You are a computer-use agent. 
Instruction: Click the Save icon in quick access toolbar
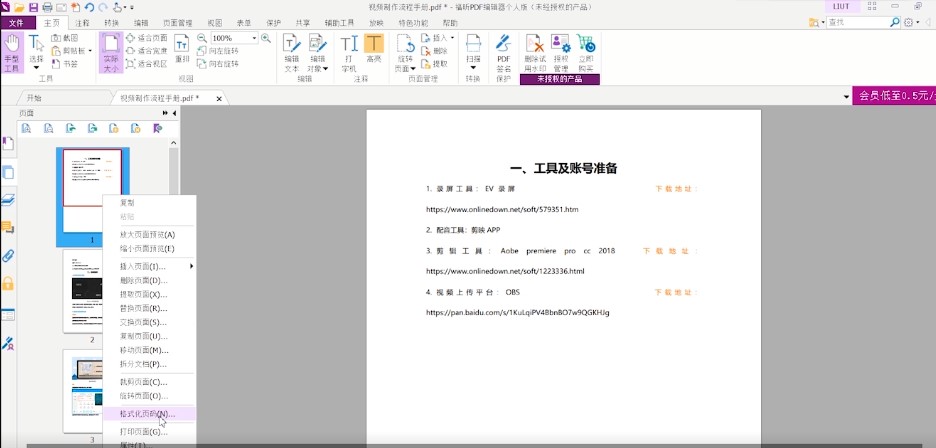[x=33, y=7]
